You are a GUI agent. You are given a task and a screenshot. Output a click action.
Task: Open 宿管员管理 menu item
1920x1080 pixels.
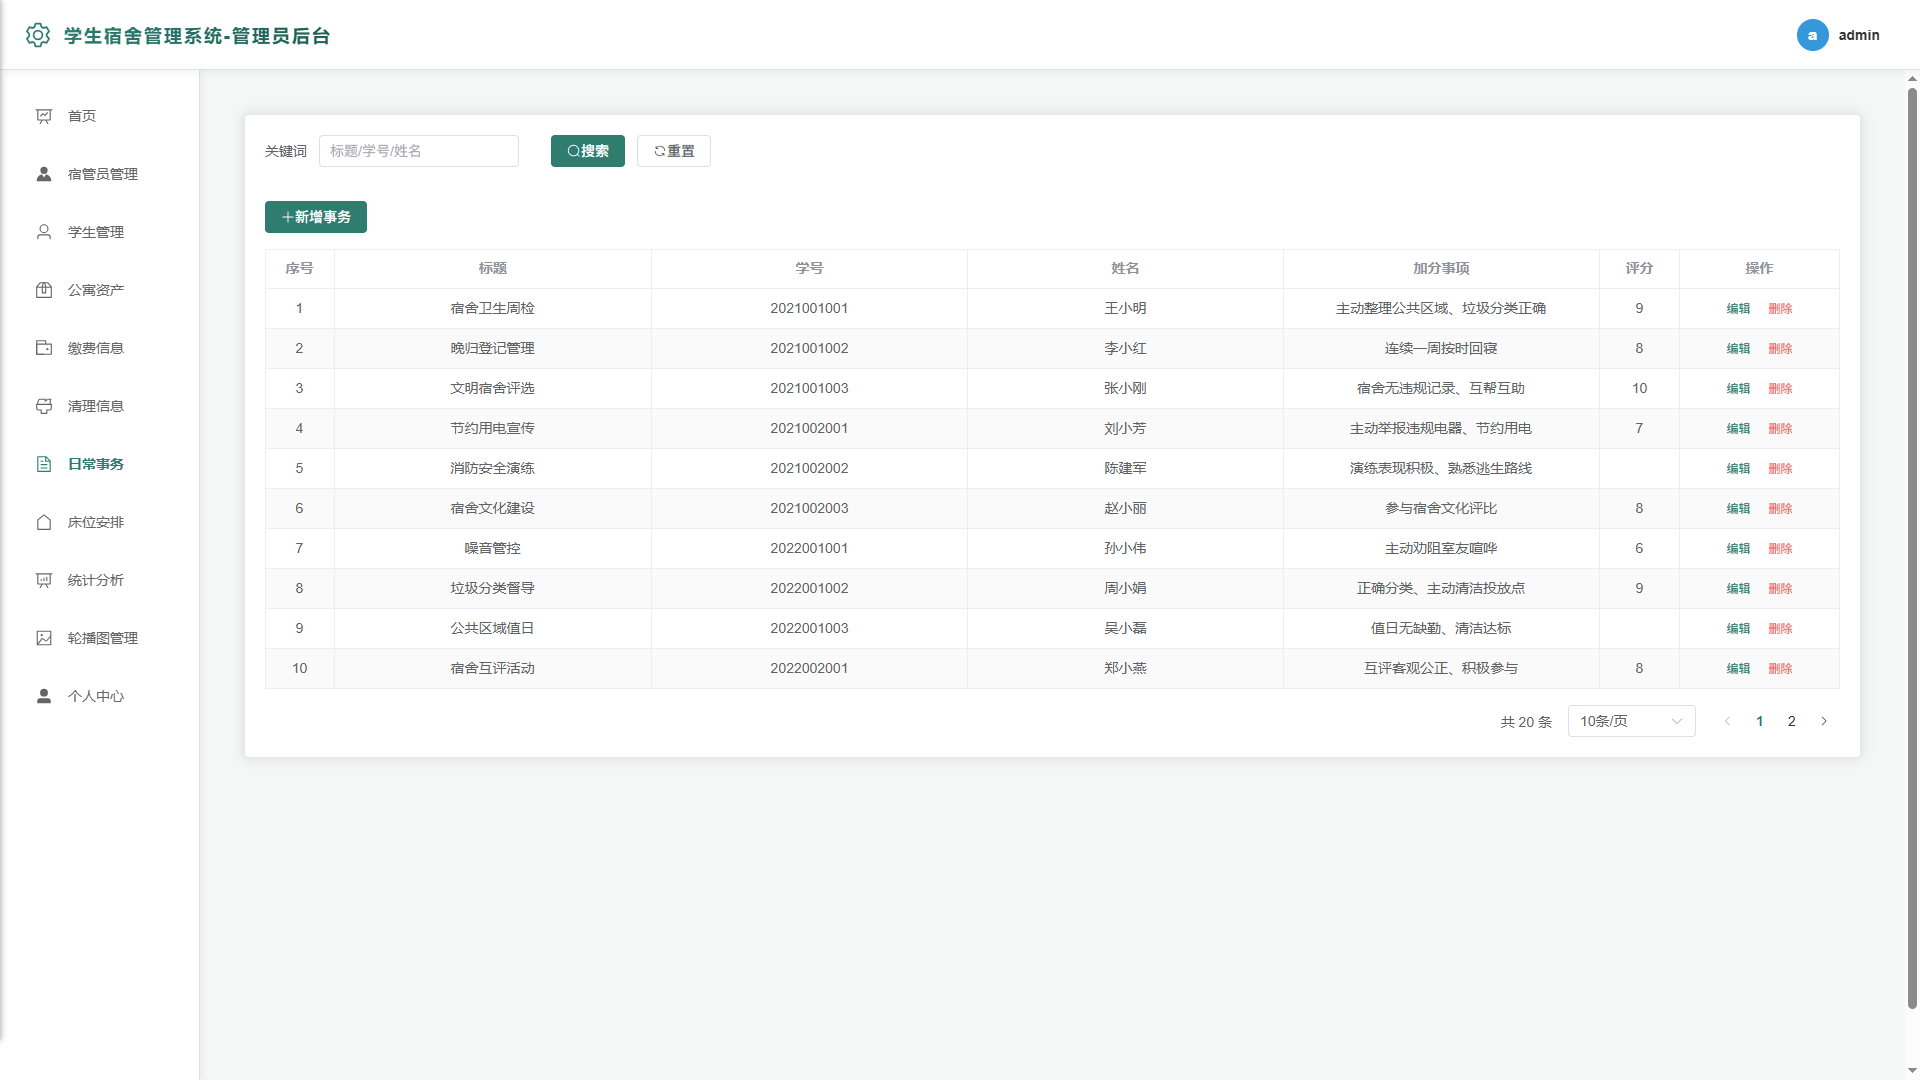point(100,174)
